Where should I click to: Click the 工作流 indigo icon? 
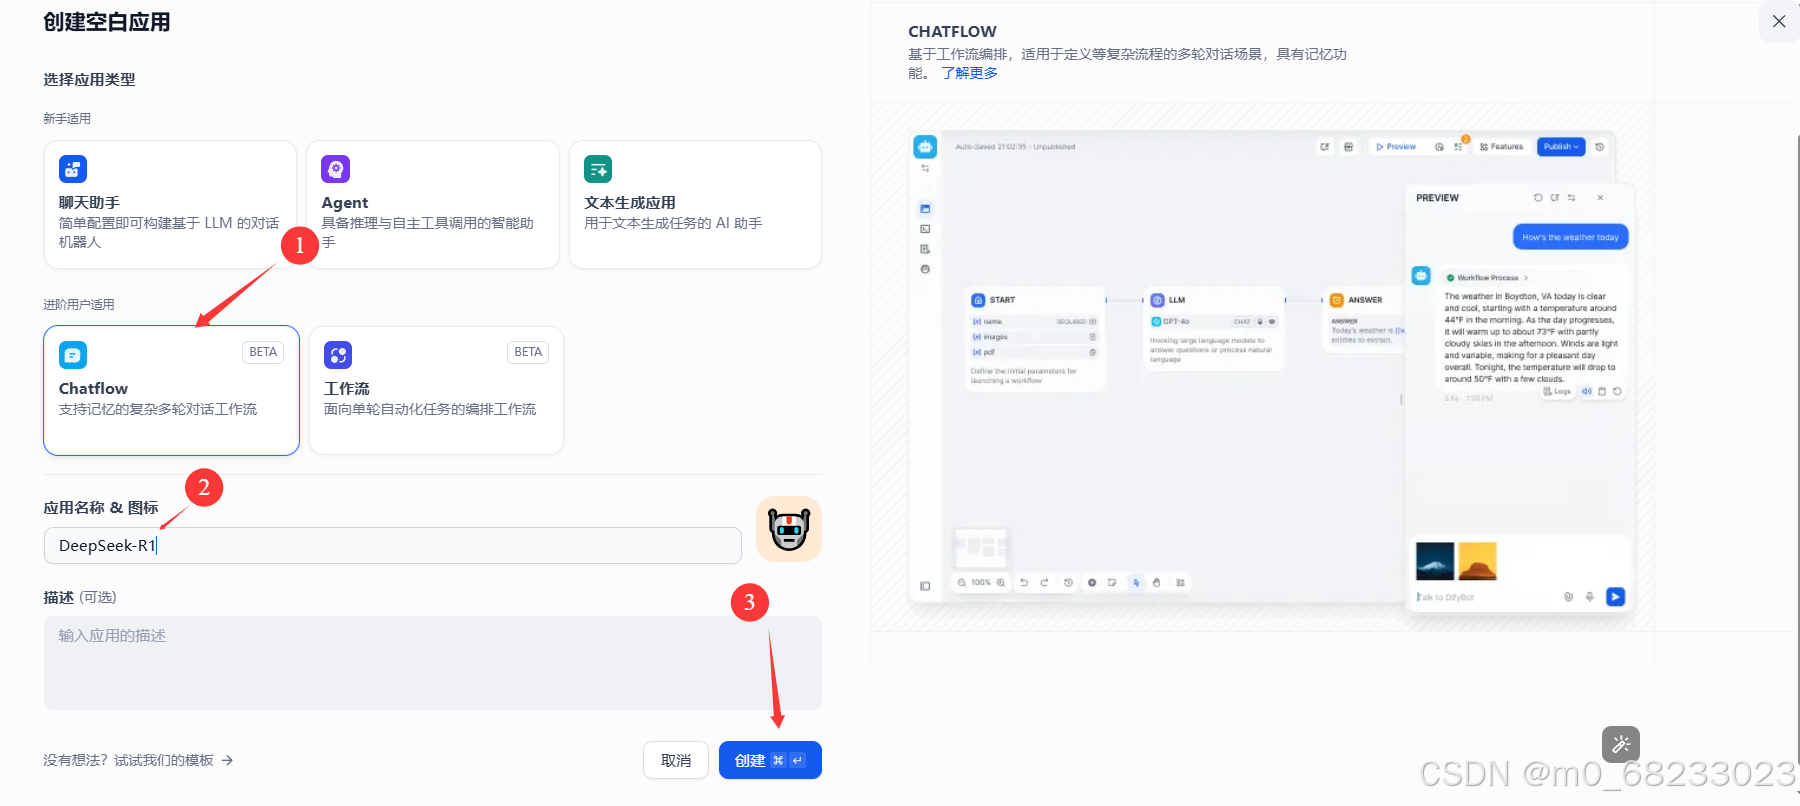point(338,355)
